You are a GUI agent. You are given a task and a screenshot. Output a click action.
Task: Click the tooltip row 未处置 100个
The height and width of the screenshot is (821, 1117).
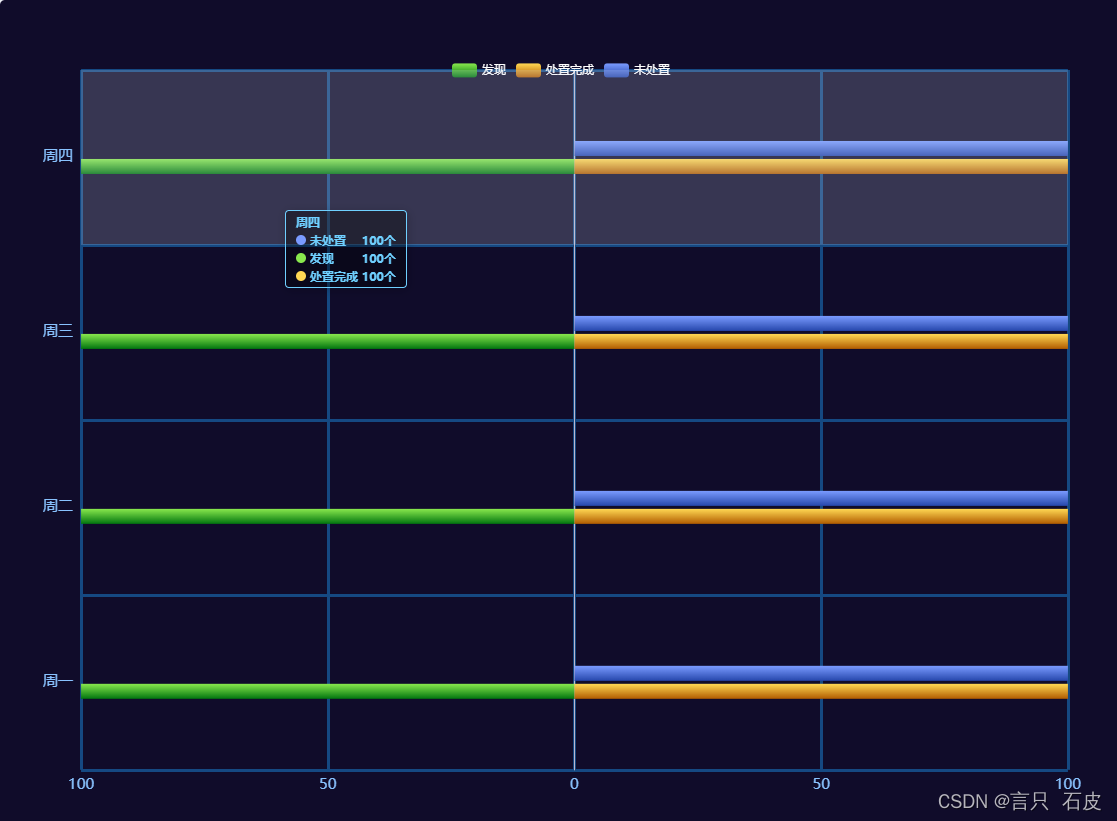point(346,241)
